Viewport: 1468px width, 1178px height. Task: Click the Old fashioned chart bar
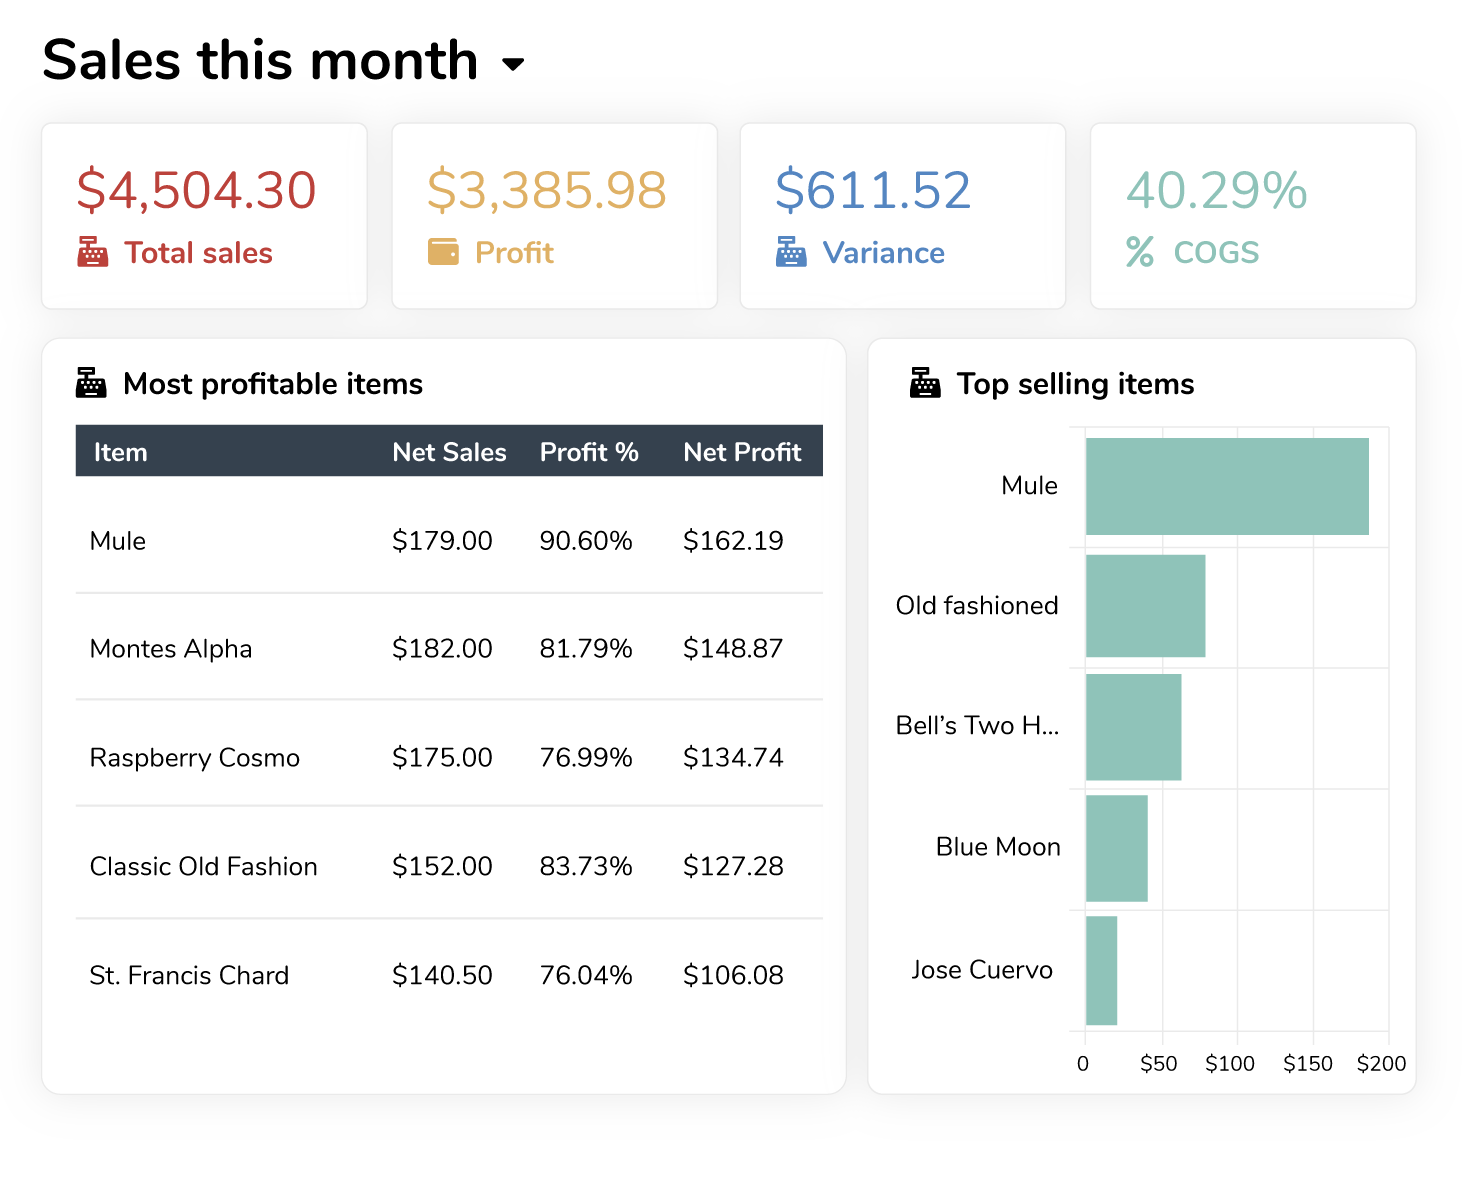click(x=1145, y=606)
